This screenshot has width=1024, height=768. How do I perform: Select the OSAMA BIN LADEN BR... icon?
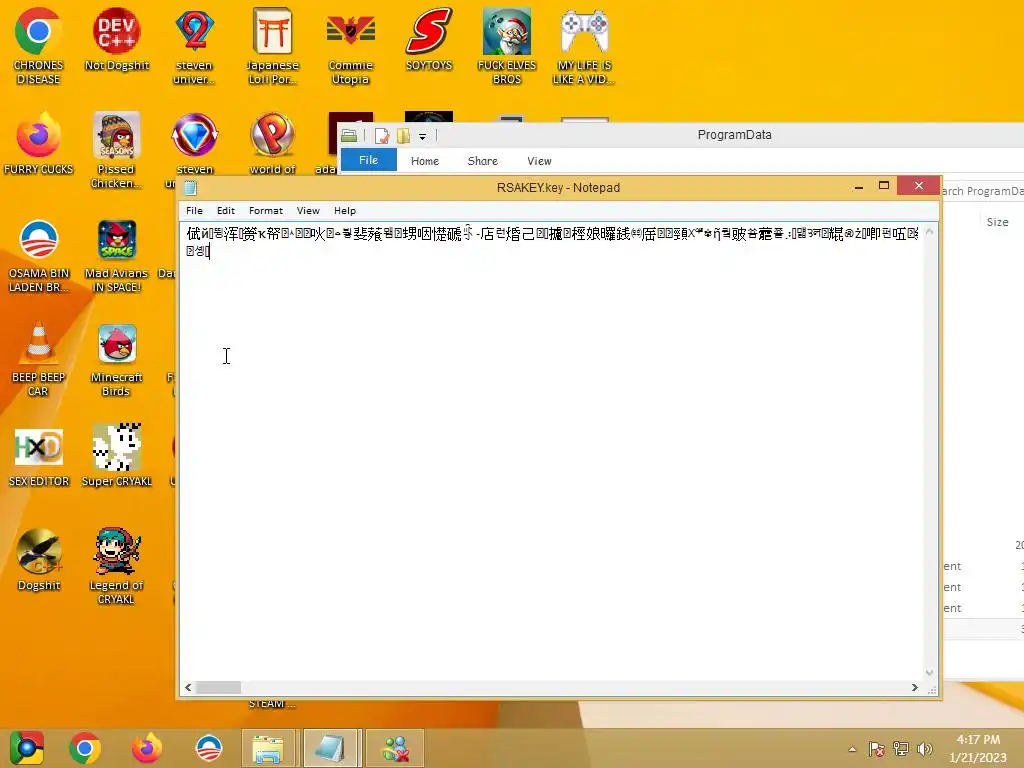(x=38, y=255)
